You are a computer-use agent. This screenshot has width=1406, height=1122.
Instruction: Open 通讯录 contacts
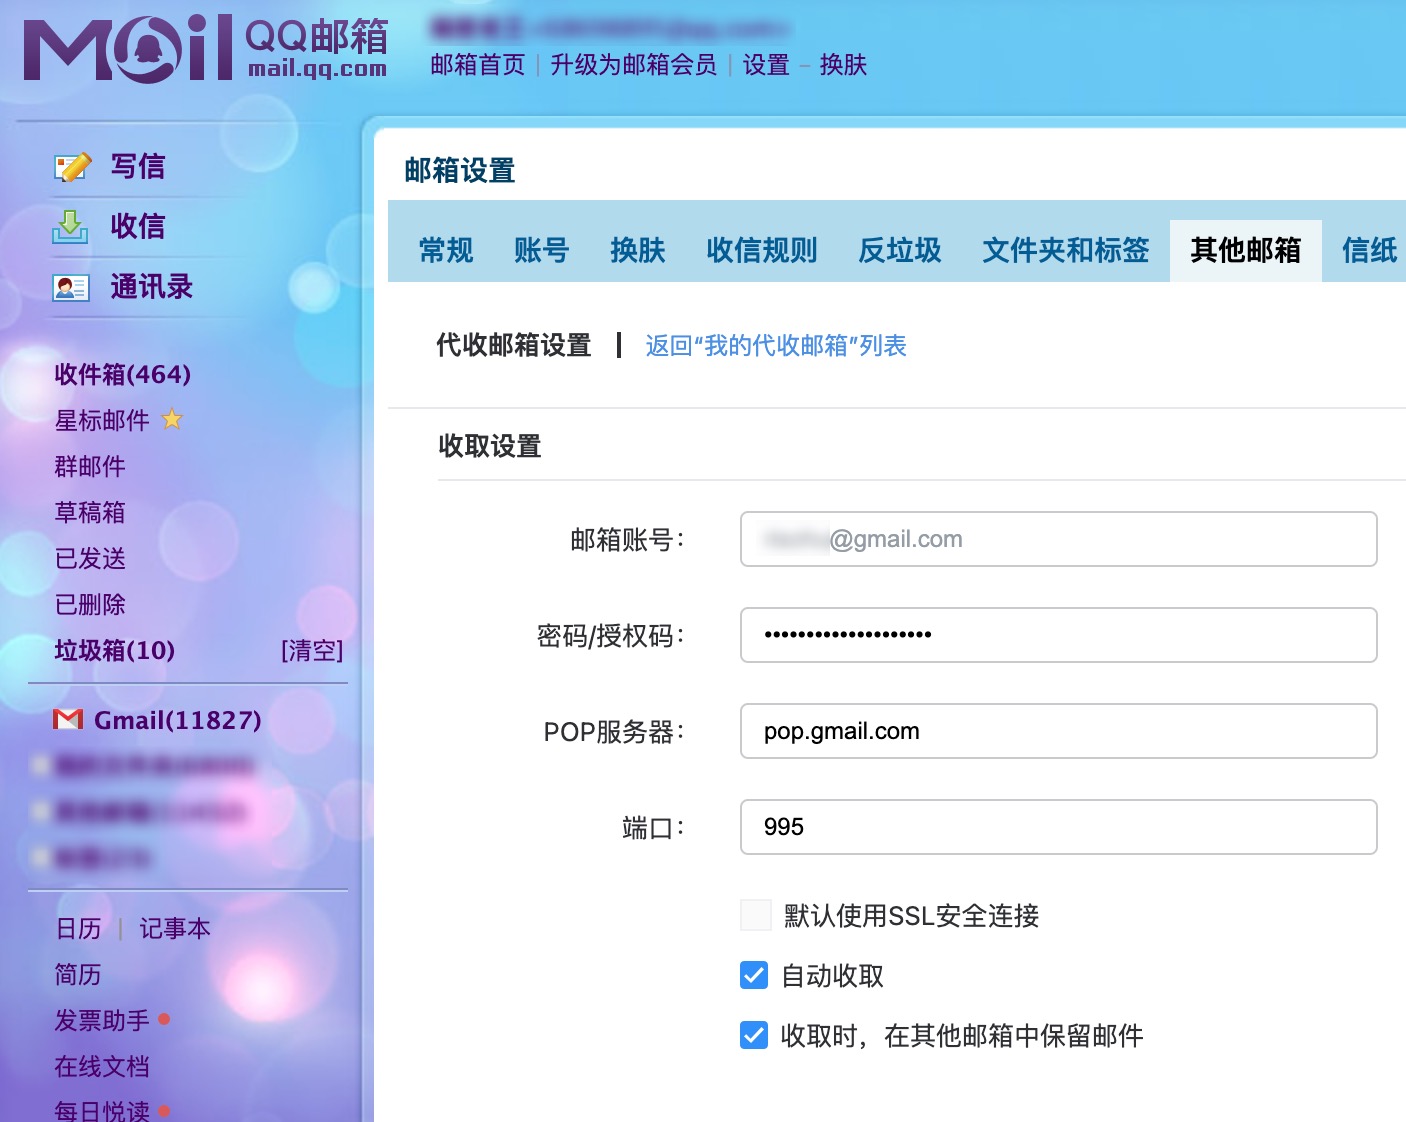tap(152, 288)
